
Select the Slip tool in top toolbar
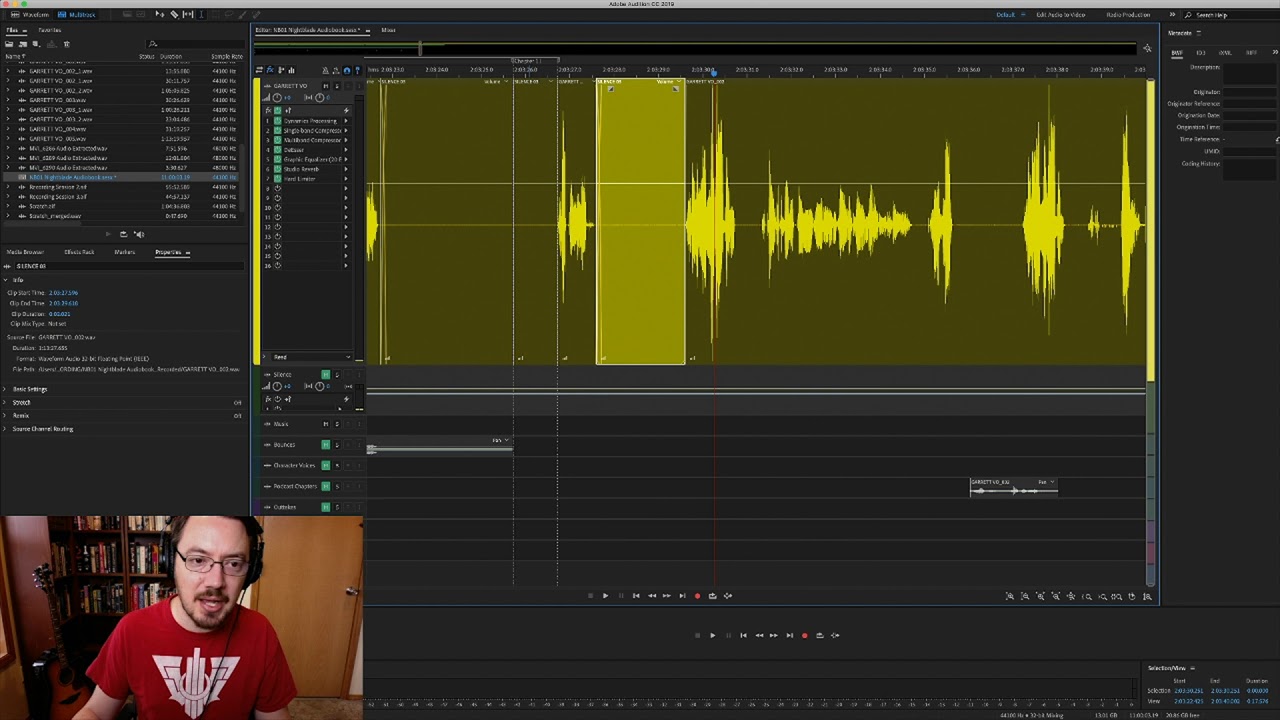point(188,14)
